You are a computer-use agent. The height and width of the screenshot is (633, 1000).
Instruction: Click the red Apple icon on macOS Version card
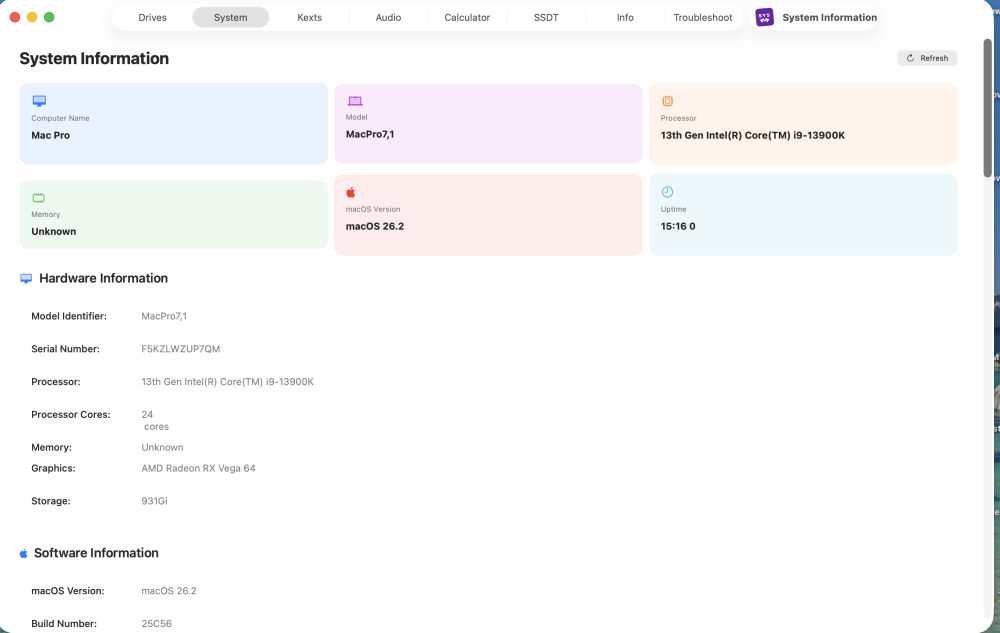tap(351, 192)
